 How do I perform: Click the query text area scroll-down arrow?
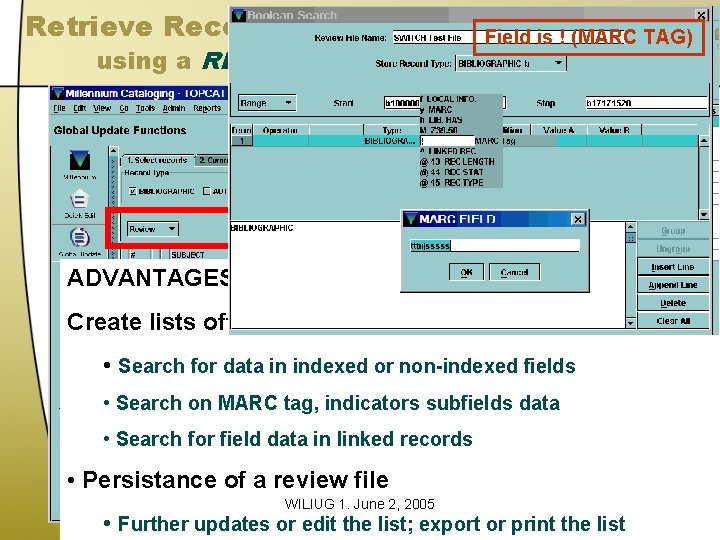630,323
